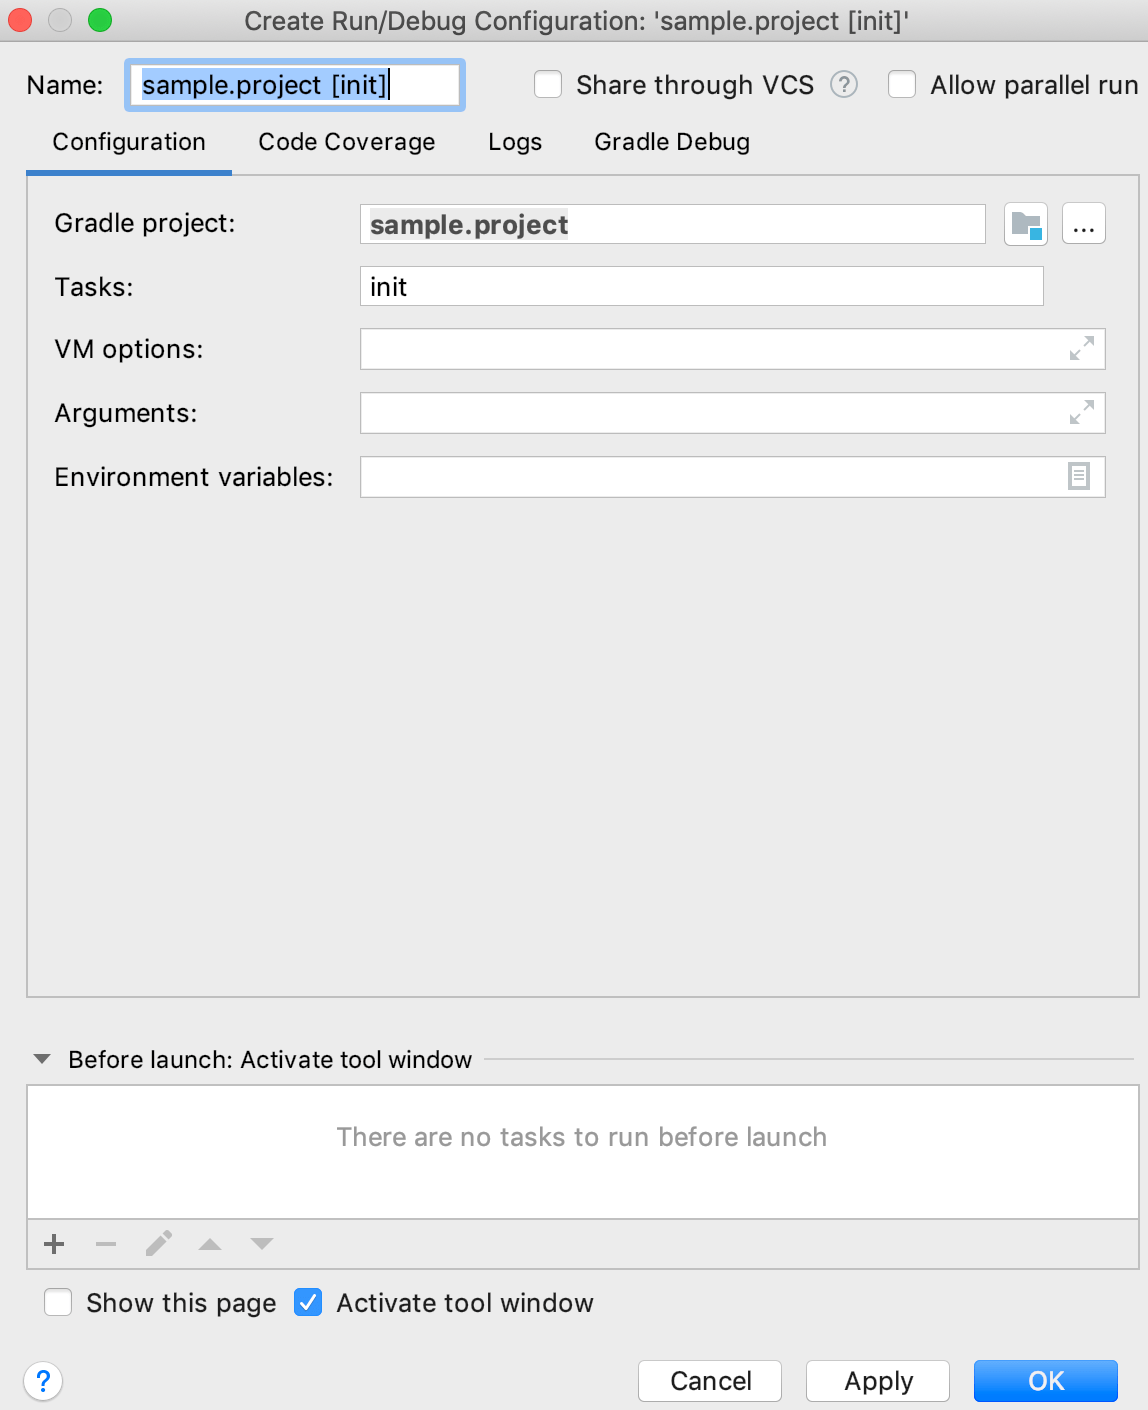
Task: Collapse the Before launch section
Action: point(42,1059)
